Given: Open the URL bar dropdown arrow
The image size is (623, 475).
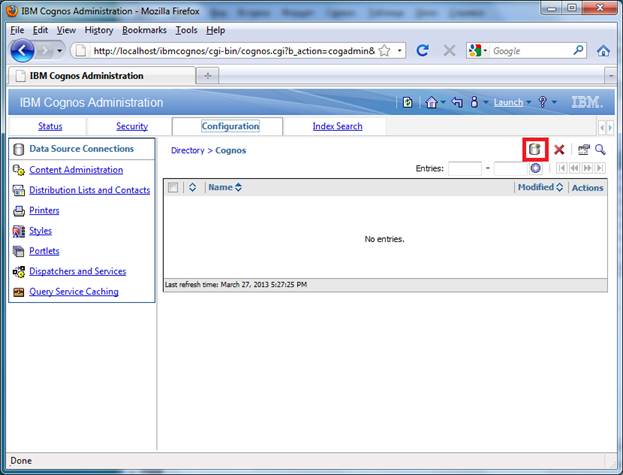Looking at the screenshot, I should 399,50.
